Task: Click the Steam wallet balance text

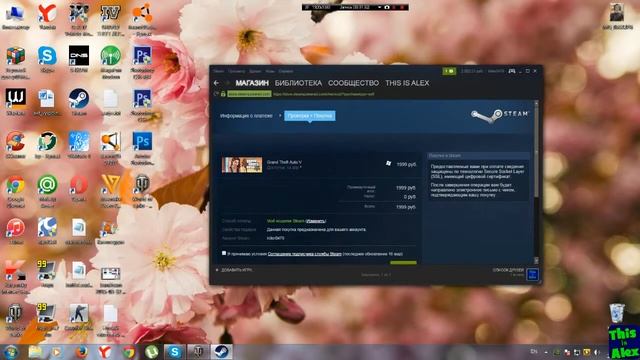Action: tap(471, 71)
